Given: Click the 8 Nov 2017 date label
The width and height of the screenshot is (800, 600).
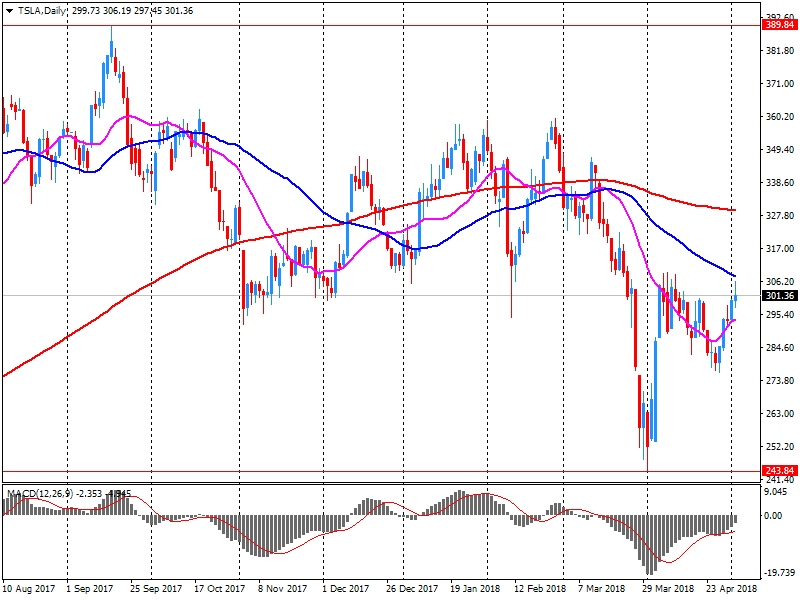Looking at the screenshot, I should coord(281,589).
